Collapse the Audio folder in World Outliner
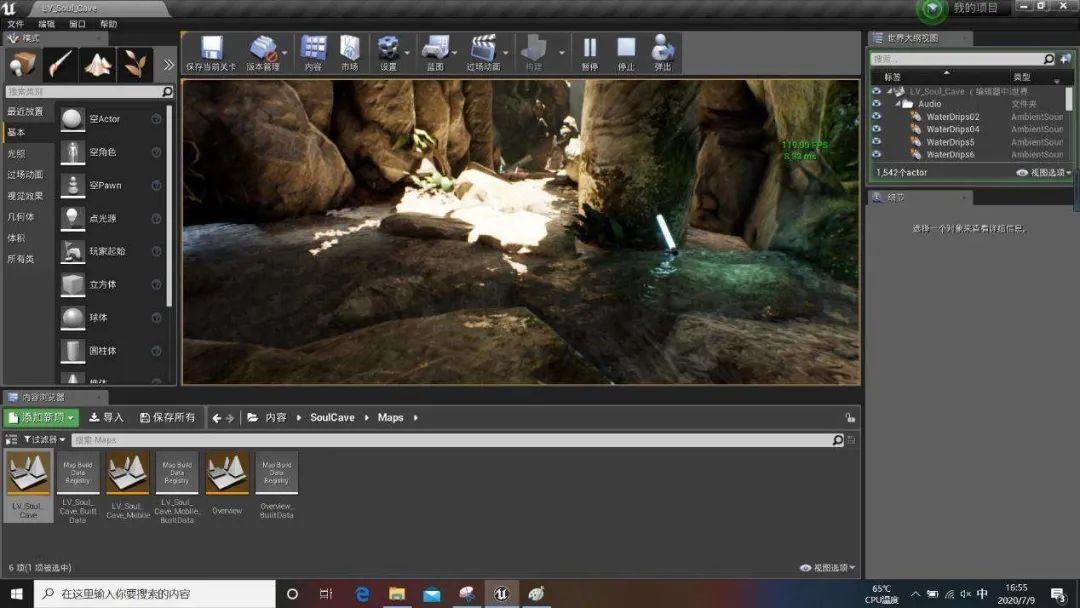 898,104
